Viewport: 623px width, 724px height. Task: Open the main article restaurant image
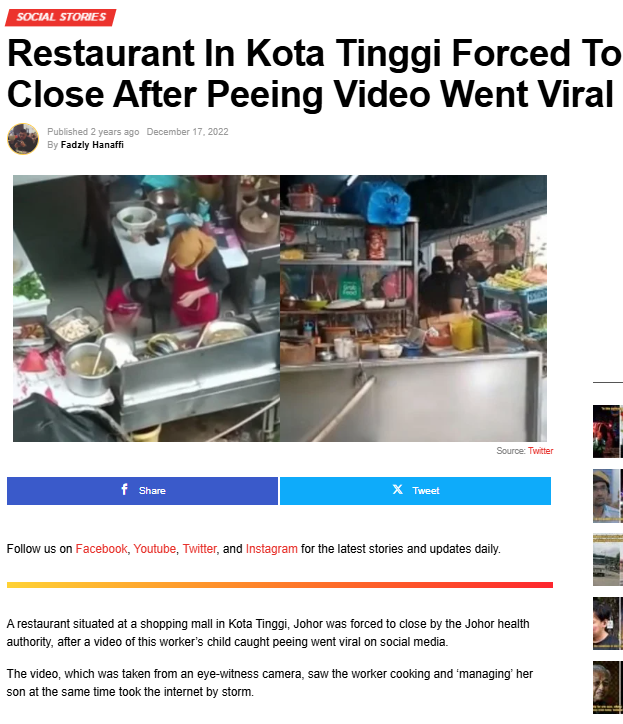tap(280, 308)
